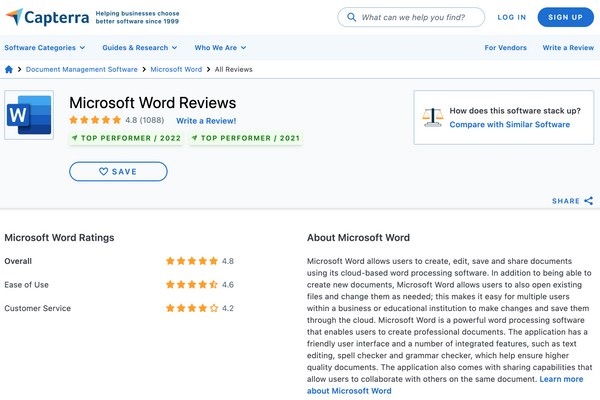Click the heart icon in Save button

tap(103, 171)
